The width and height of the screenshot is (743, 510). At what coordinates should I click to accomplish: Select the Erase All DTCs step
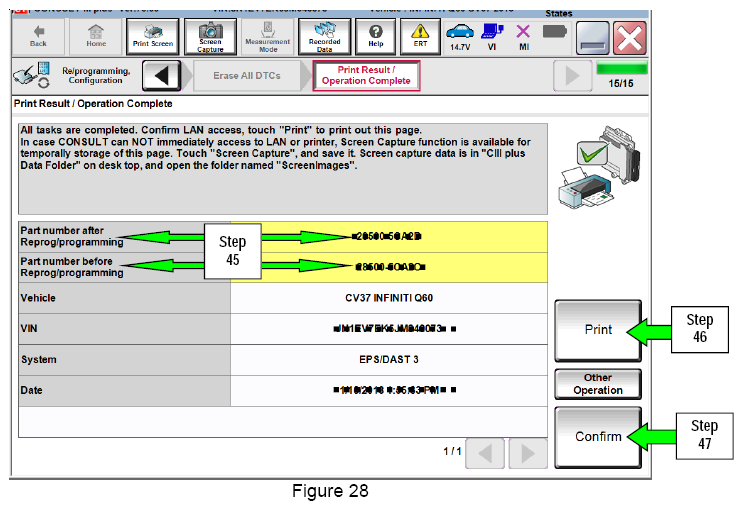tap(247, 75)
